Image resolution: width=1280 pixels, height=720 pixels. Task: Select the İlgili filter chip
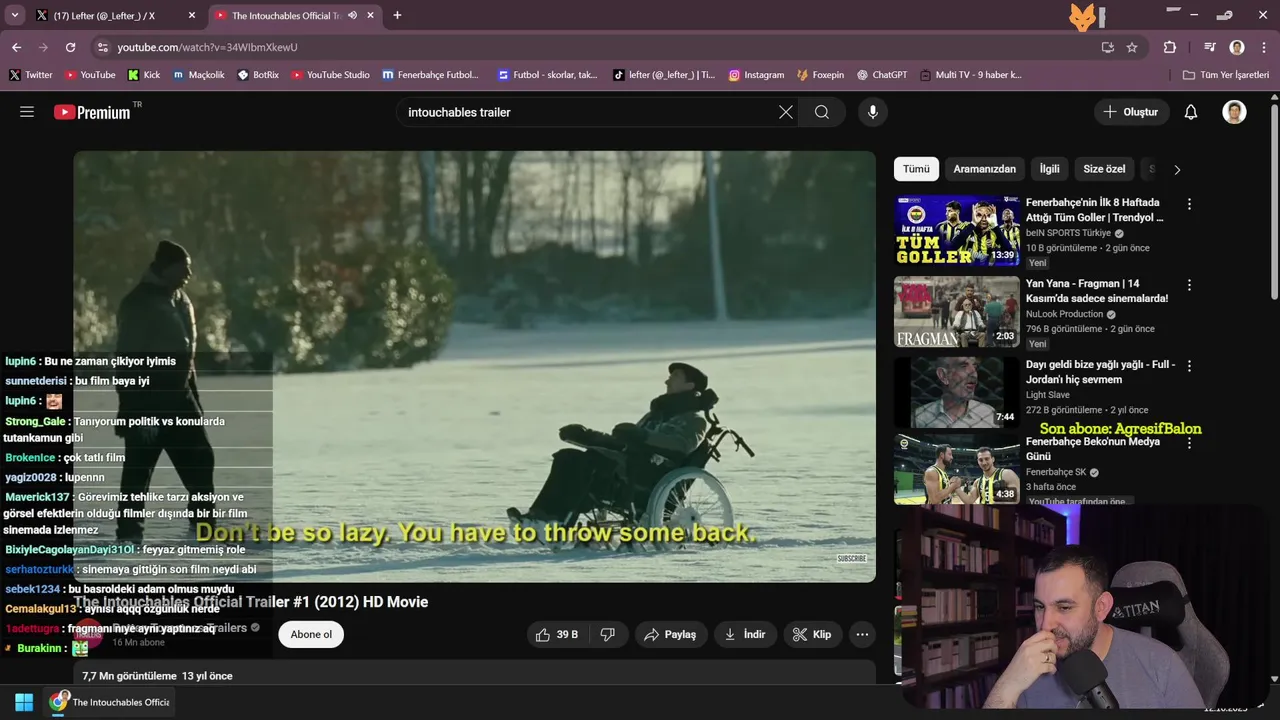click(x=1049, y=169)
